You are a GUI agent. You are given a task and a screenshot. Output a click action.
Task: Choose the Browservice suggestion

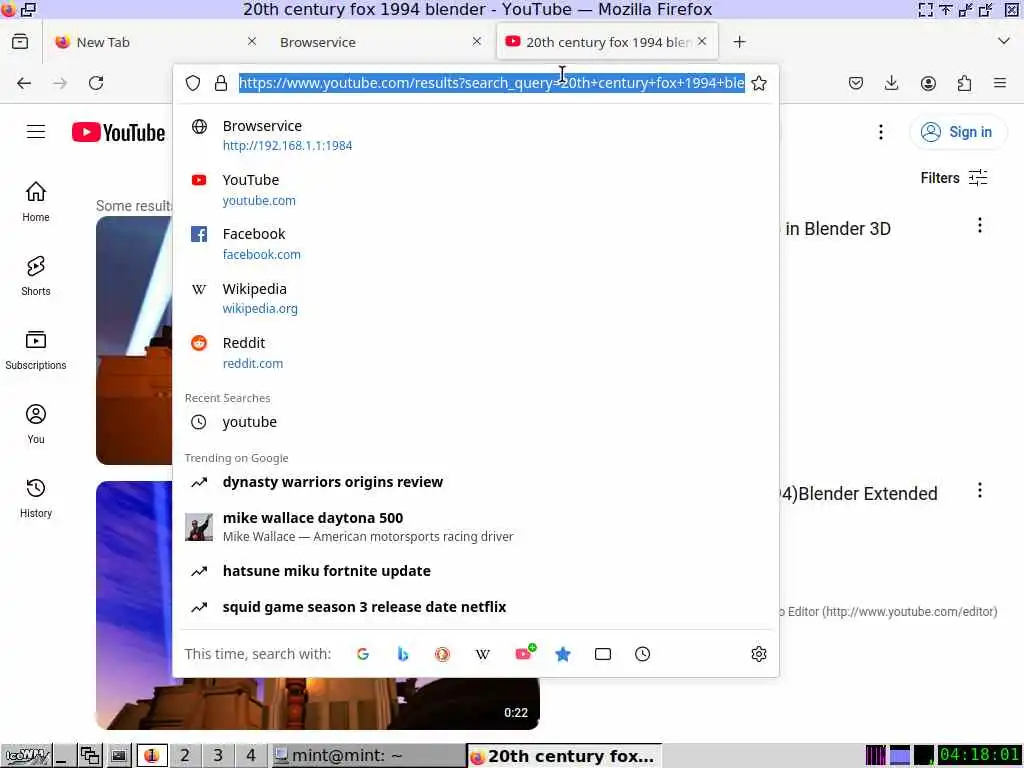475,135
